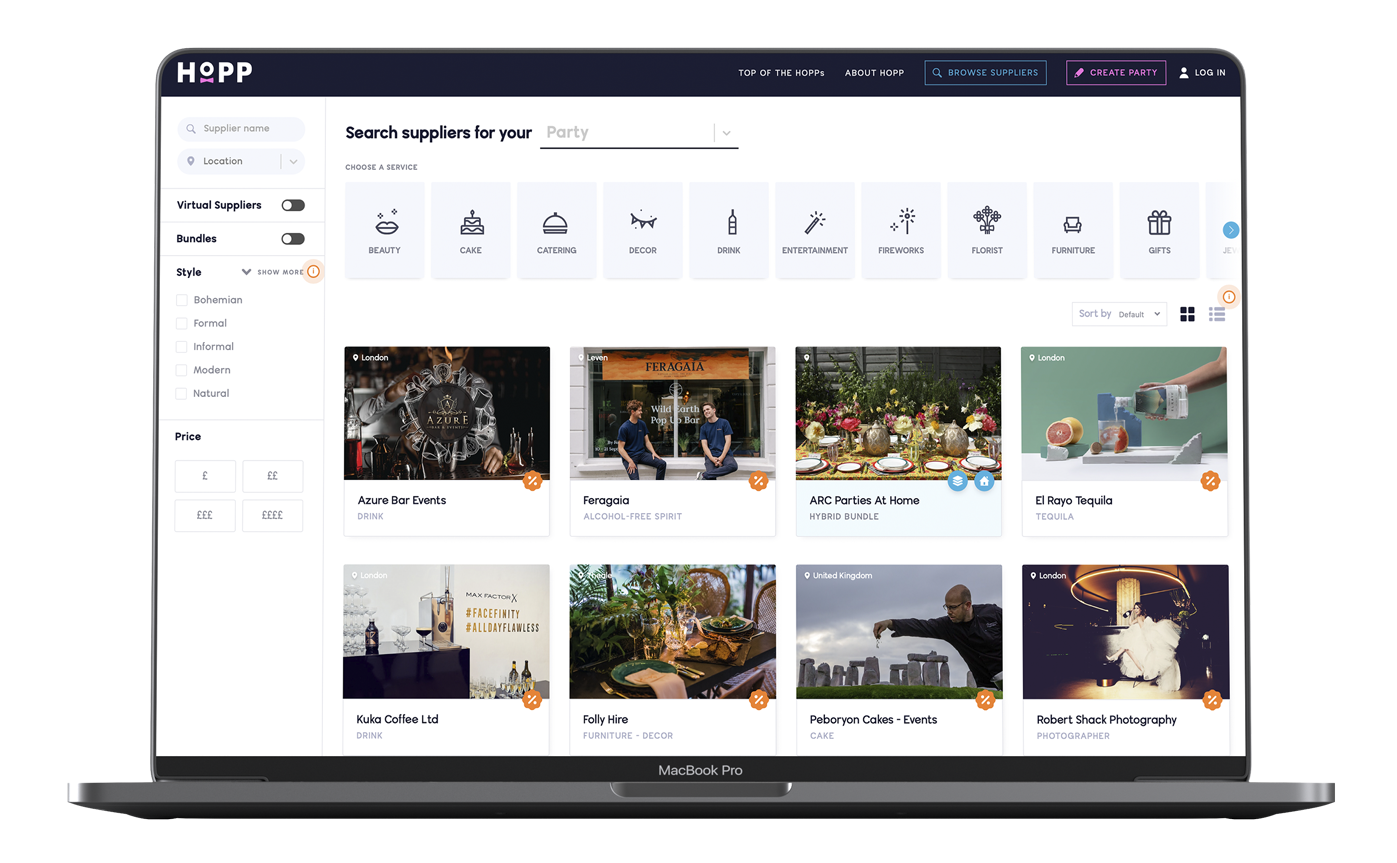This screenshot has height=863, width=1397.
Task: Open the Kuka Coffee Ltd card image
Action: pos(446,632)
